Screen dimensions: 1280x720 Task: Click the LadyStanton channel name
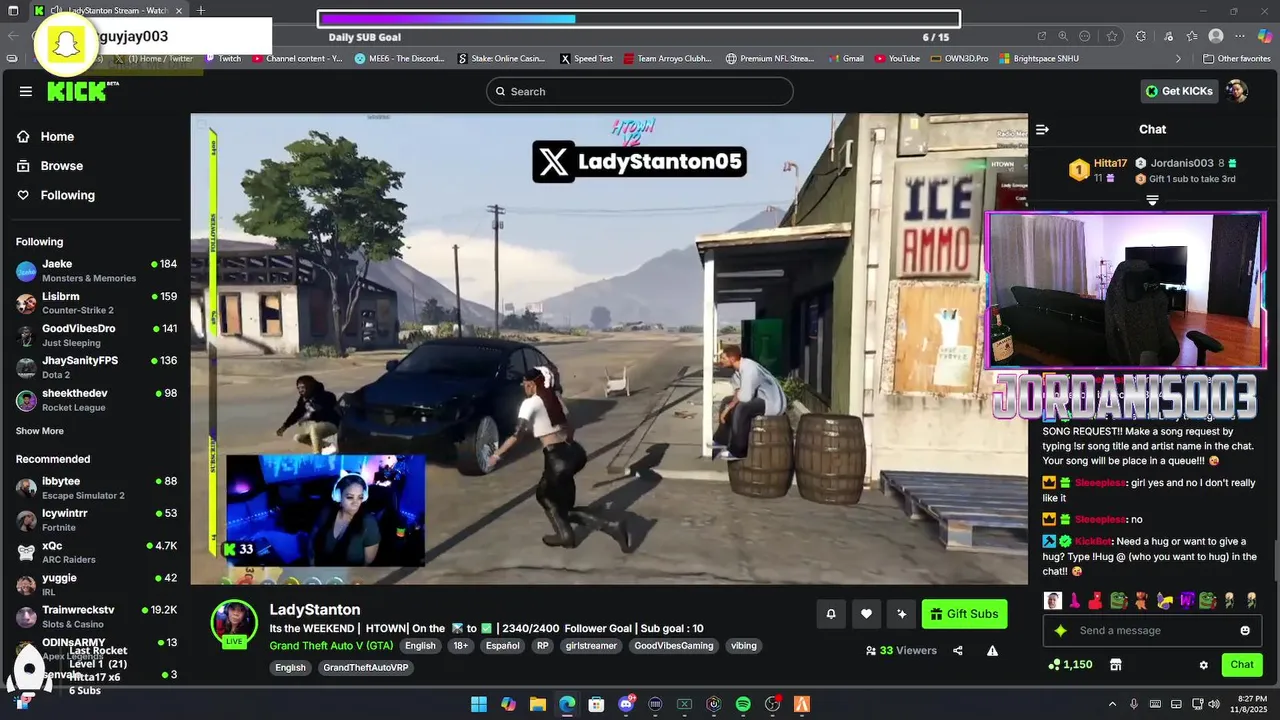[x=315, y=609]
